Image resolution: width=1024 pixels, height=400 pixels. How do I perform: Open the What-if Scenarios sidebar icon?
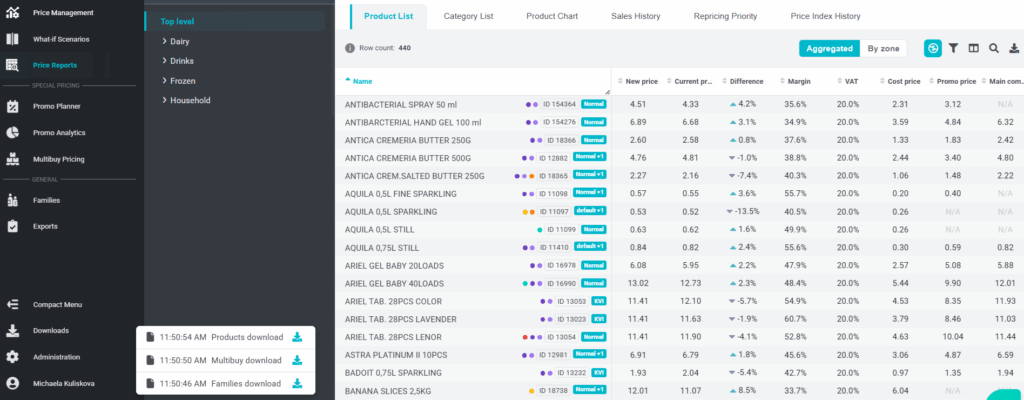click(x=12, y=39)
